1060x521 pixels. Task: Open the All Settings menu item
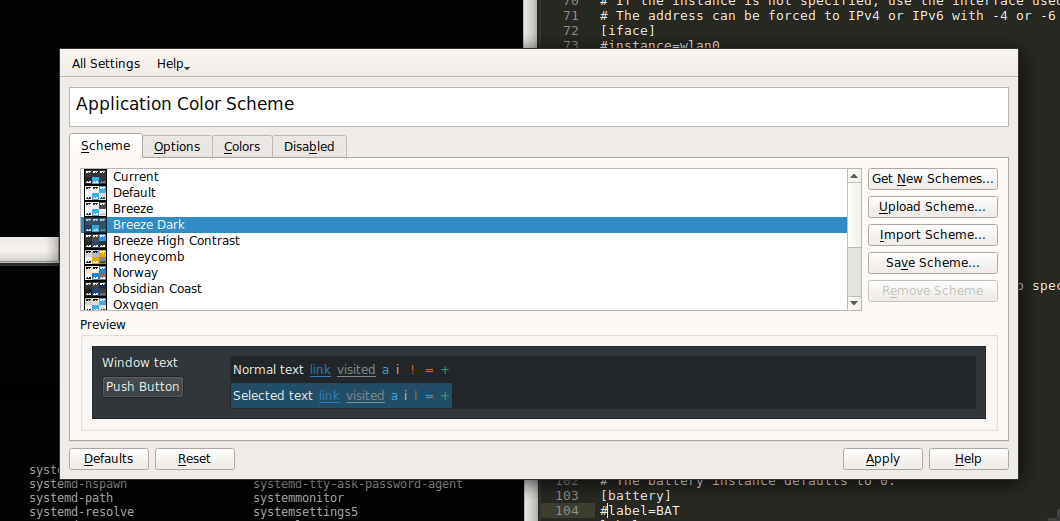coord(106,64)
